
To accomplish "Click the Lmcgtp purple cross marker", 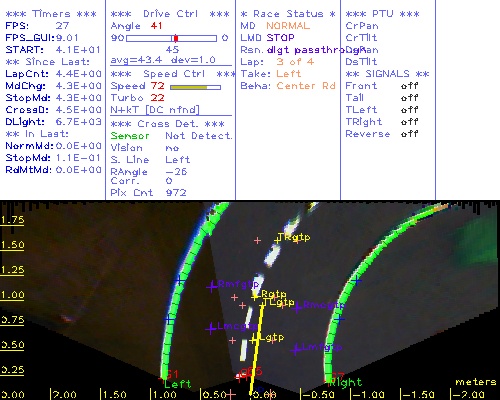I will tap(211, 329).
